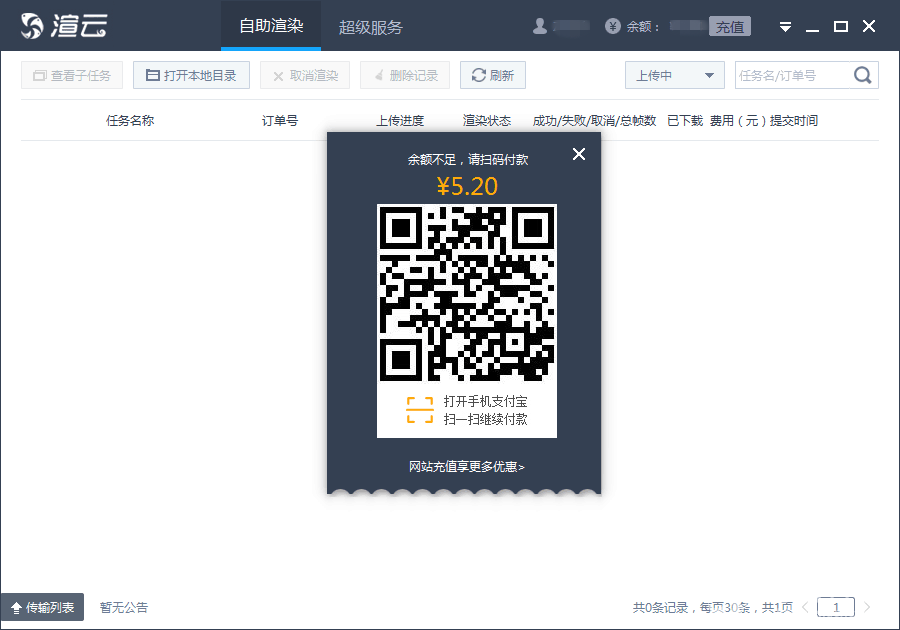Click the 充值 recharge button
900x630 pixels.
(x=730, y=27)
